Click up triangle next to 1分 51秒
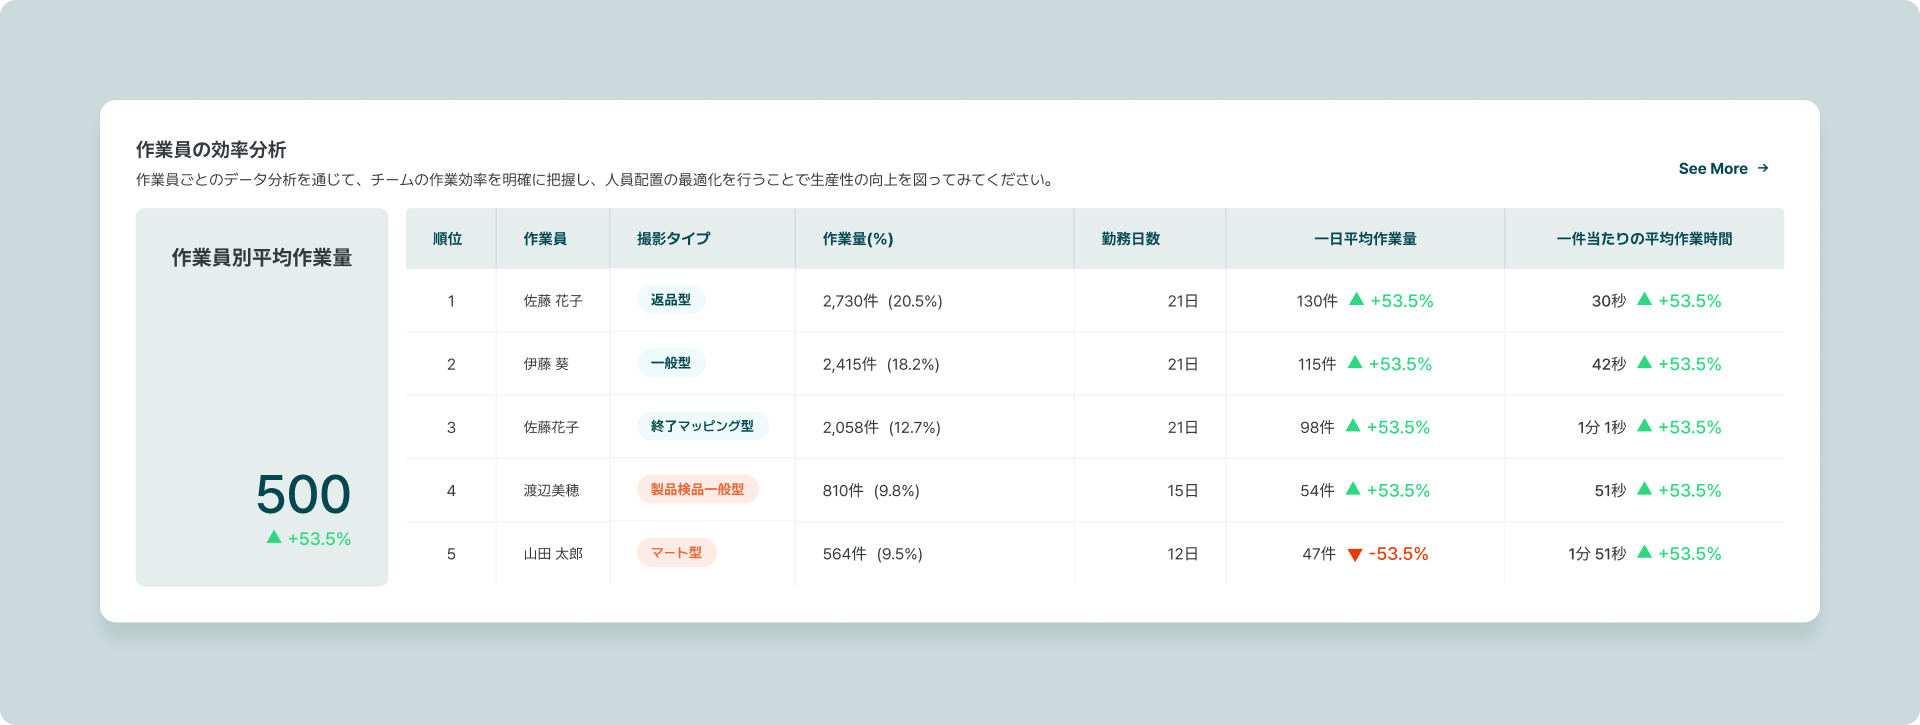 coord(1644,553)
